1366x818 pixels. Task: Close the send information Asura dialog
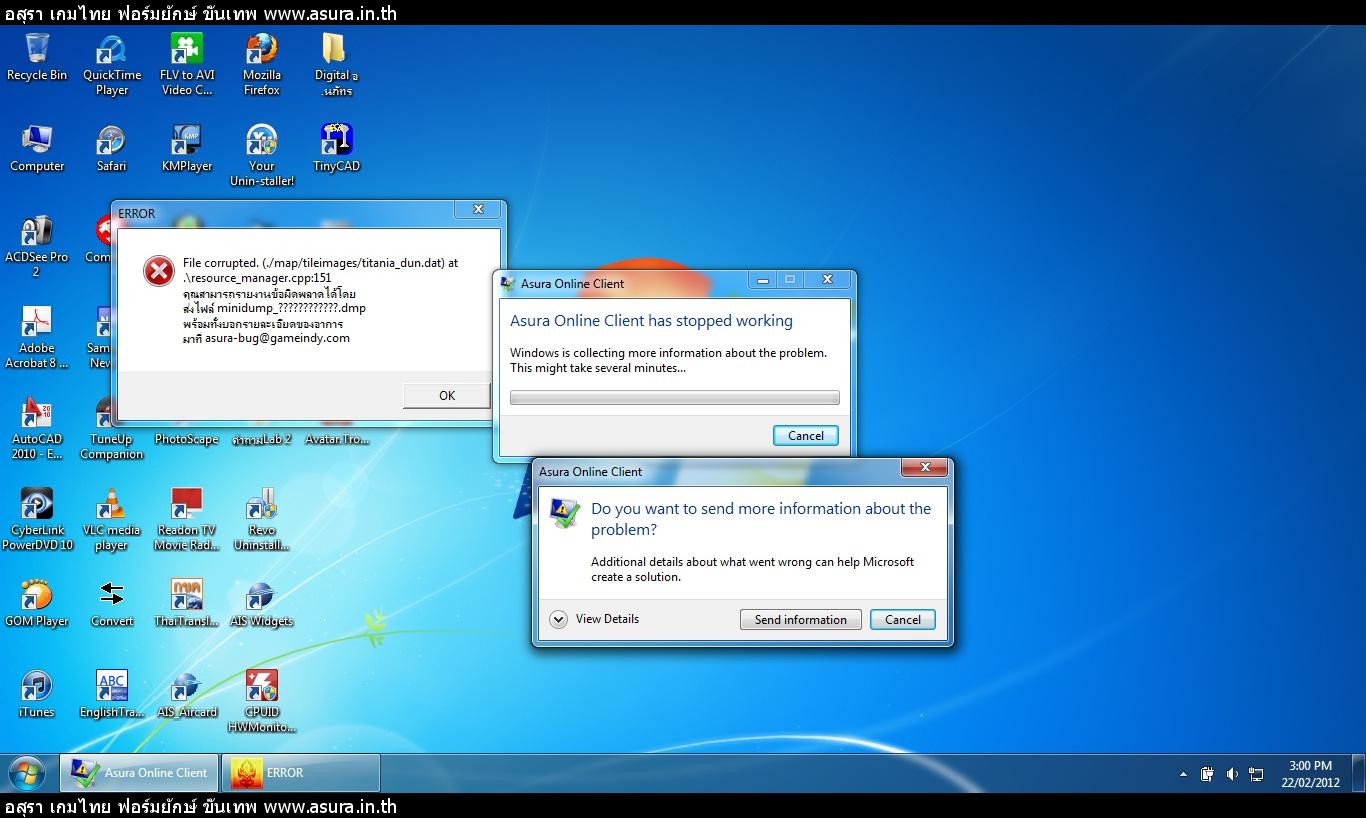point(924,467)
